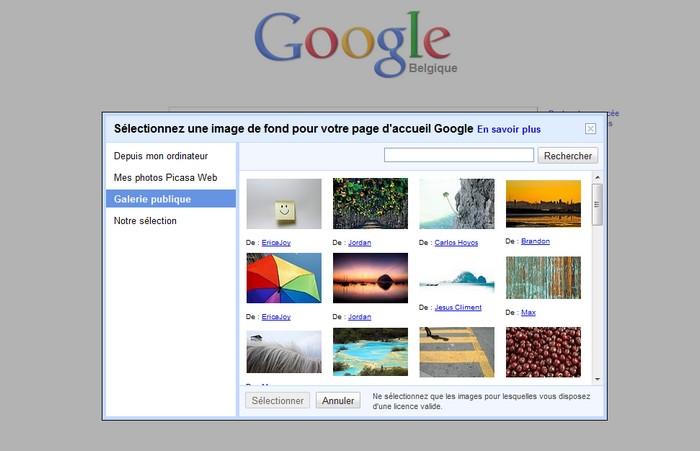Open Brandon author link
The image size is (700, 451).
535,241
